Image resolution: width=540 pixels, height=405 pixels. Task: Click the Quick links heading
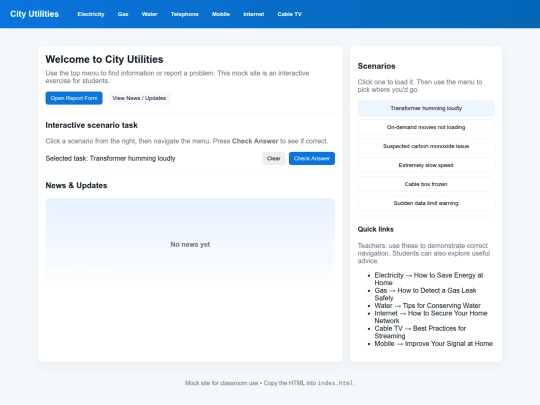tap(375, 229)
